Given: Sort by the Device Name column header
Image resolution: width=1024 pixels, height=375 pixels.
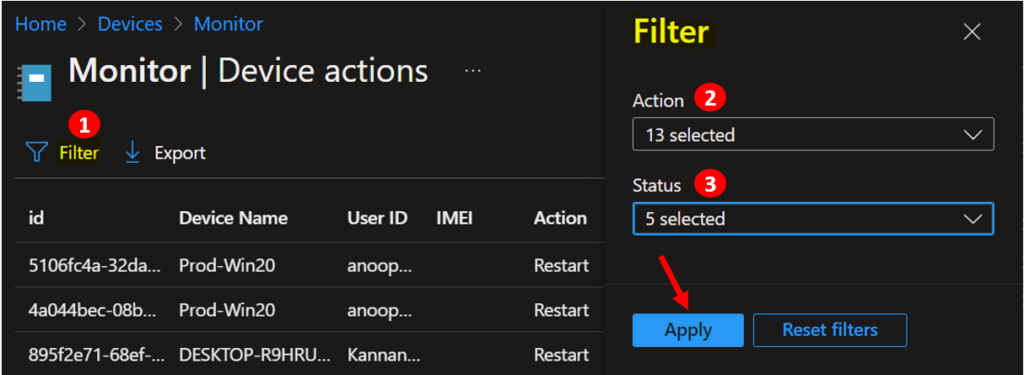Looking at the screenshot, I should pos(233,218).
